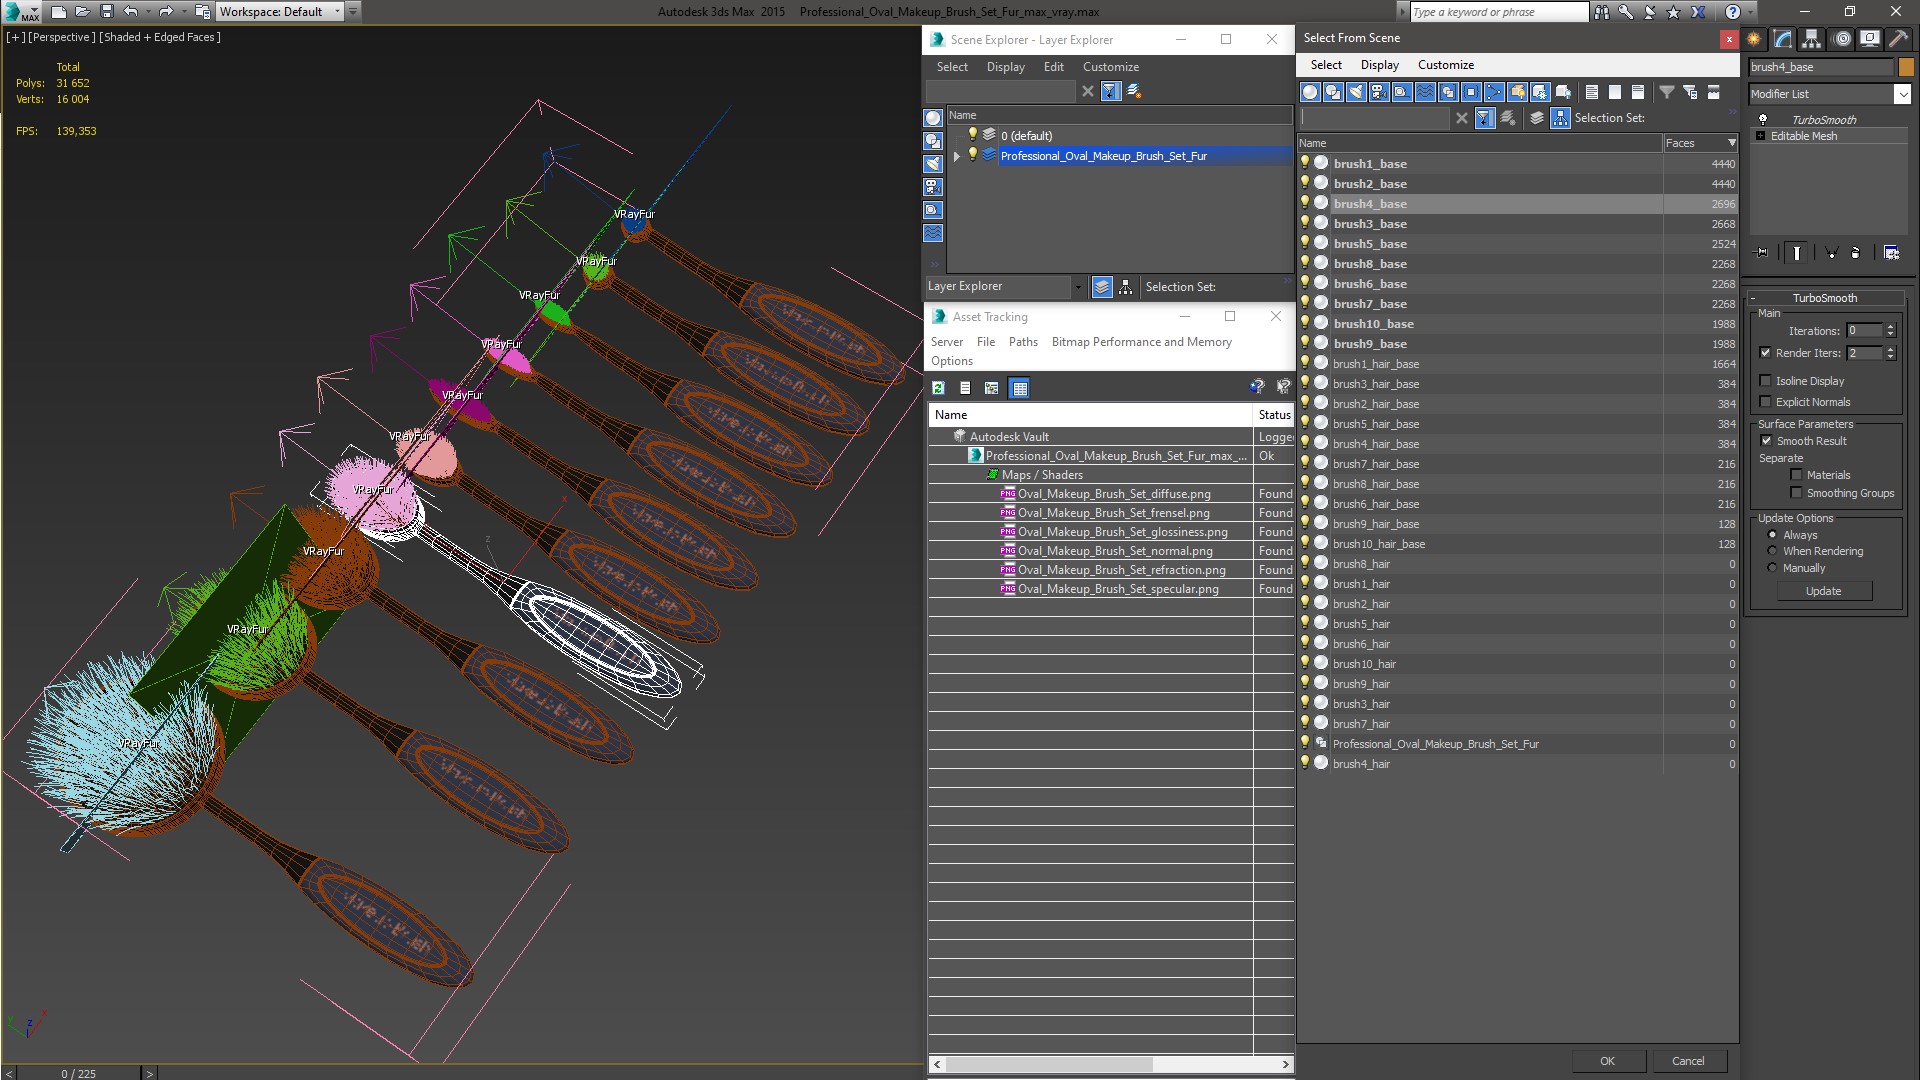
Task: Open Edit menu in Scene Explorer
Action: click(x=1054, y=67)
